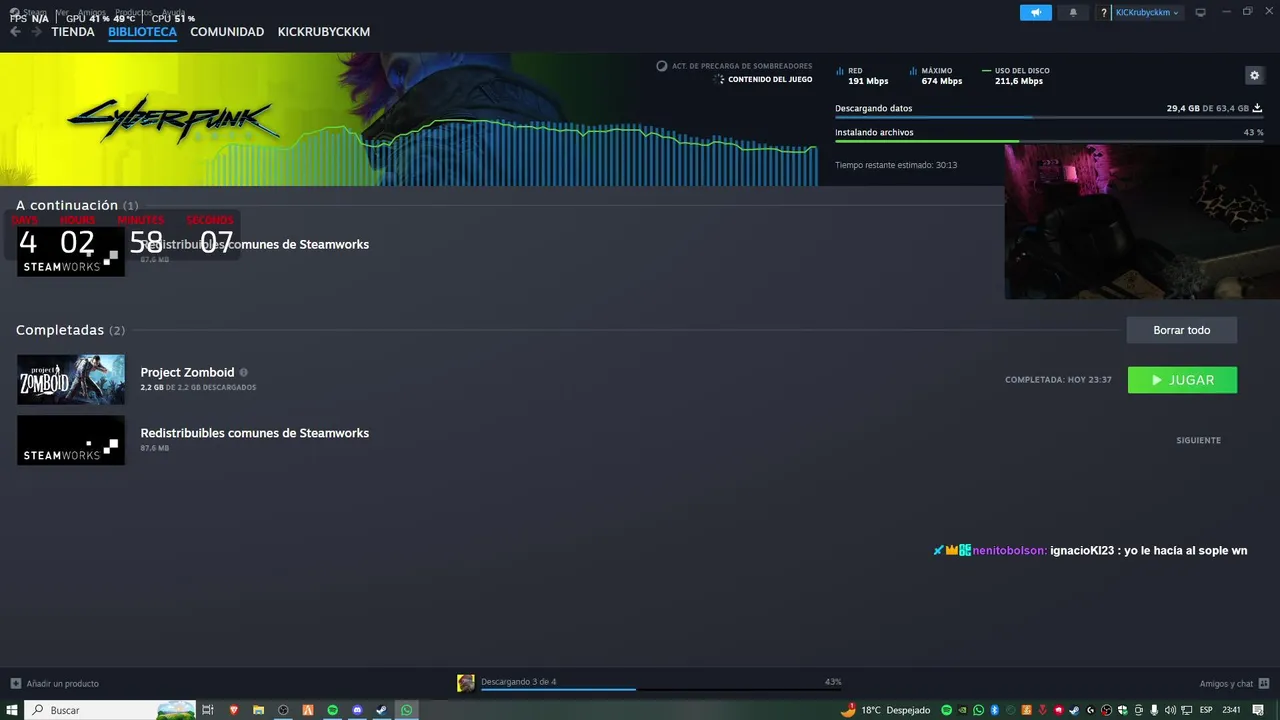Click the 29,4 GB download size download icon
Screen dimensions: 1280x720
point(1257,108)
